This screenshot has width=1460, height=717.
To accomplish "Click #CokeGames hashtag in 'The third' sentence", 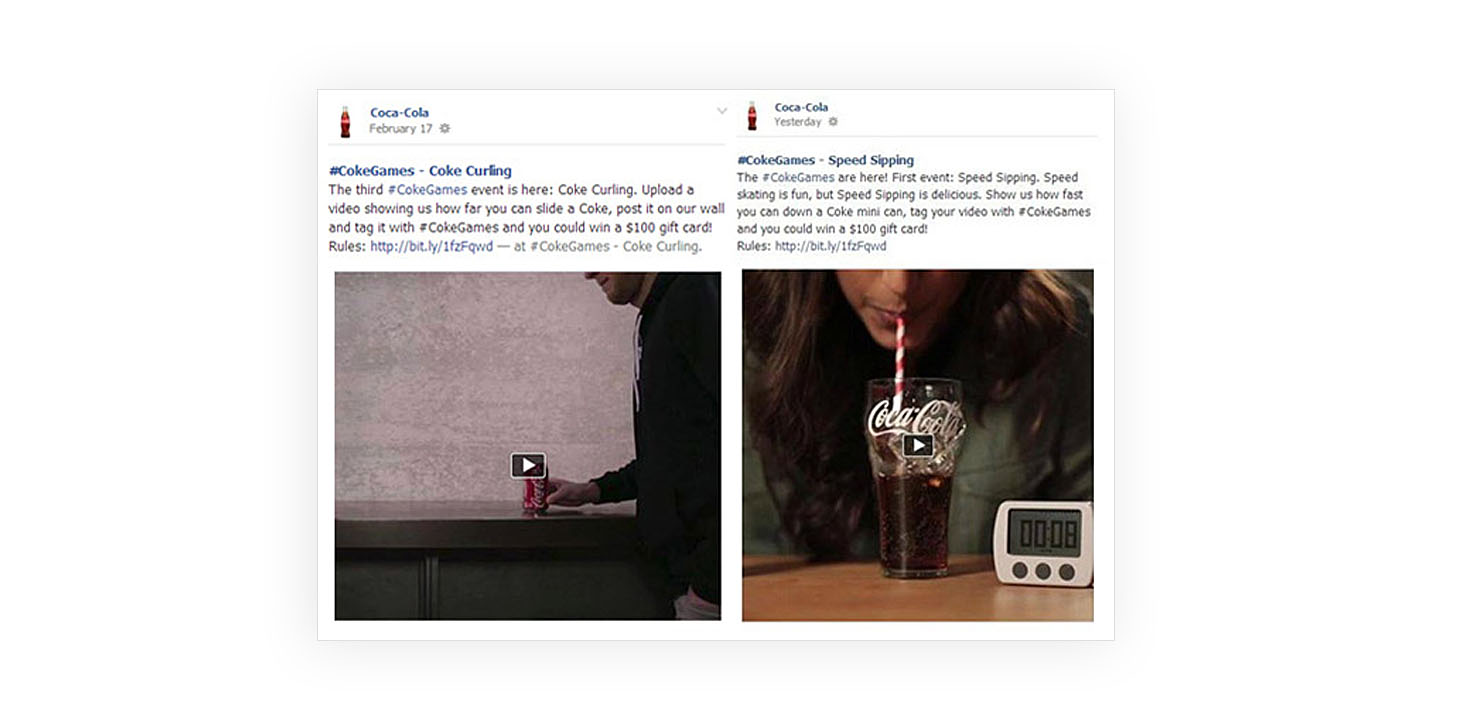I will click(427, 189).
